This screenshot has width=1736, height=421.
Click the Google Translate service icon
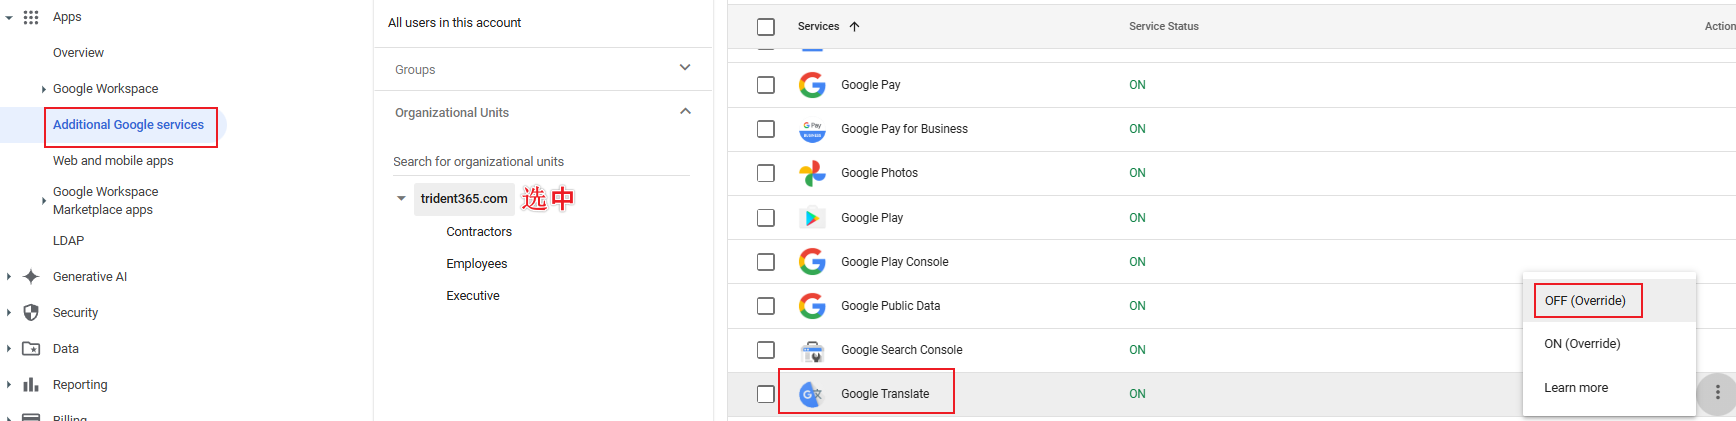812,394
